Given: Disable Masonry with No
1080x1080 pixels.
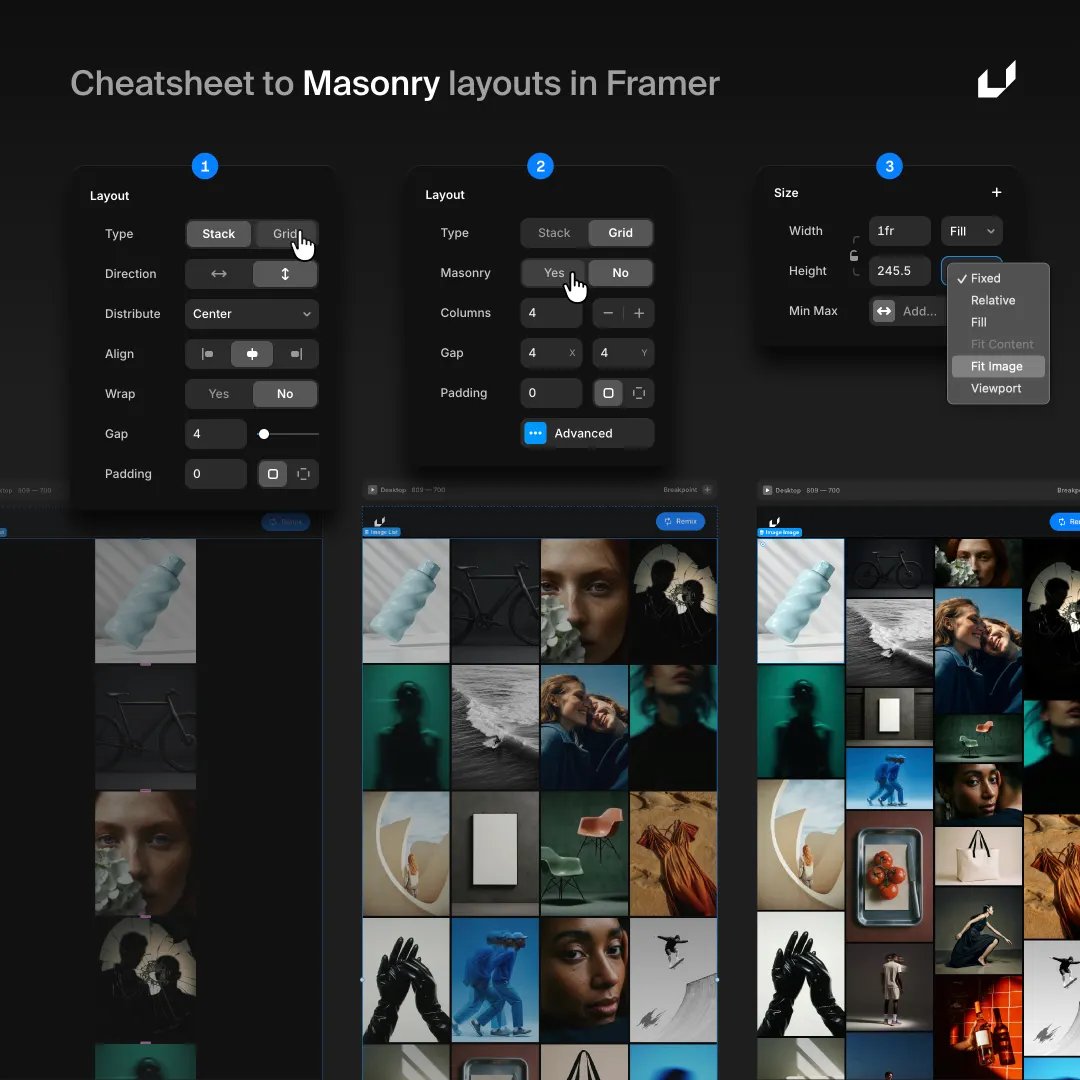Looking at the screenshot, I should (621, 273).
